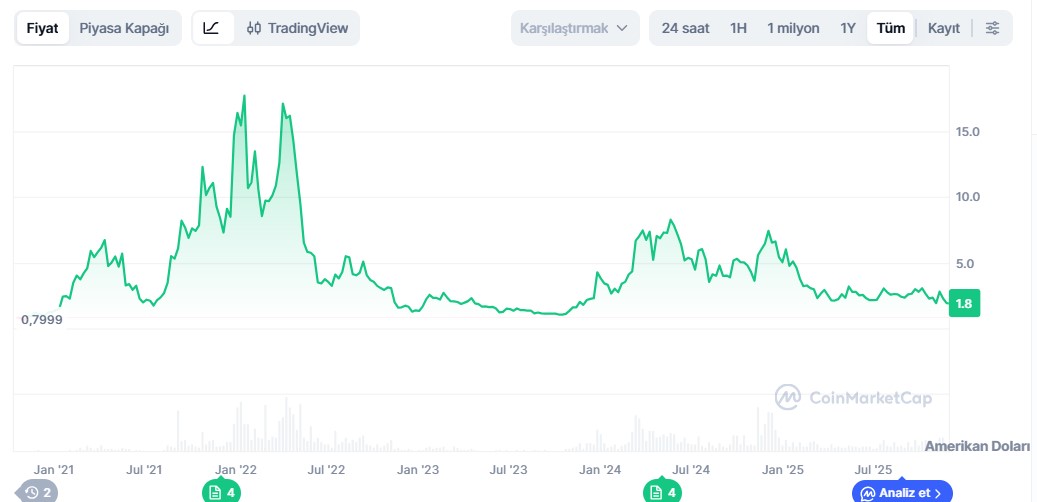This screenshot has height=502, width=1037.
Task: Select the 1H time range
Action: [738, 28]
